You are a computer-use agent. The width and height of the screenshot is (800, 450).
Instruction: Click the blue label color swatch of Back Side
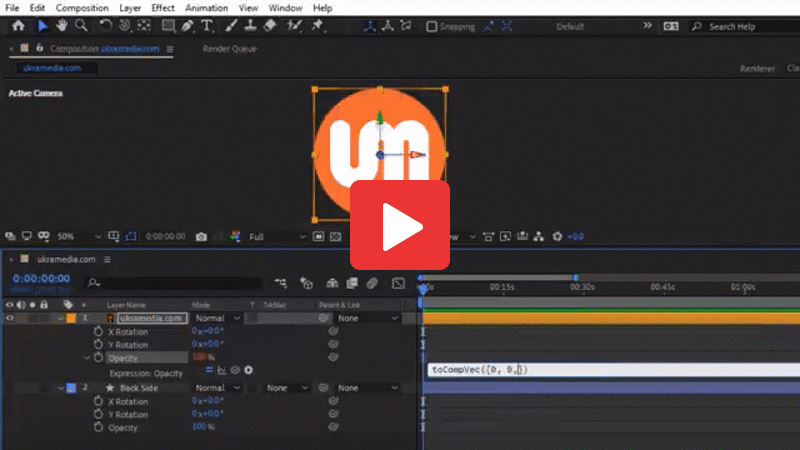pos(71,388)
